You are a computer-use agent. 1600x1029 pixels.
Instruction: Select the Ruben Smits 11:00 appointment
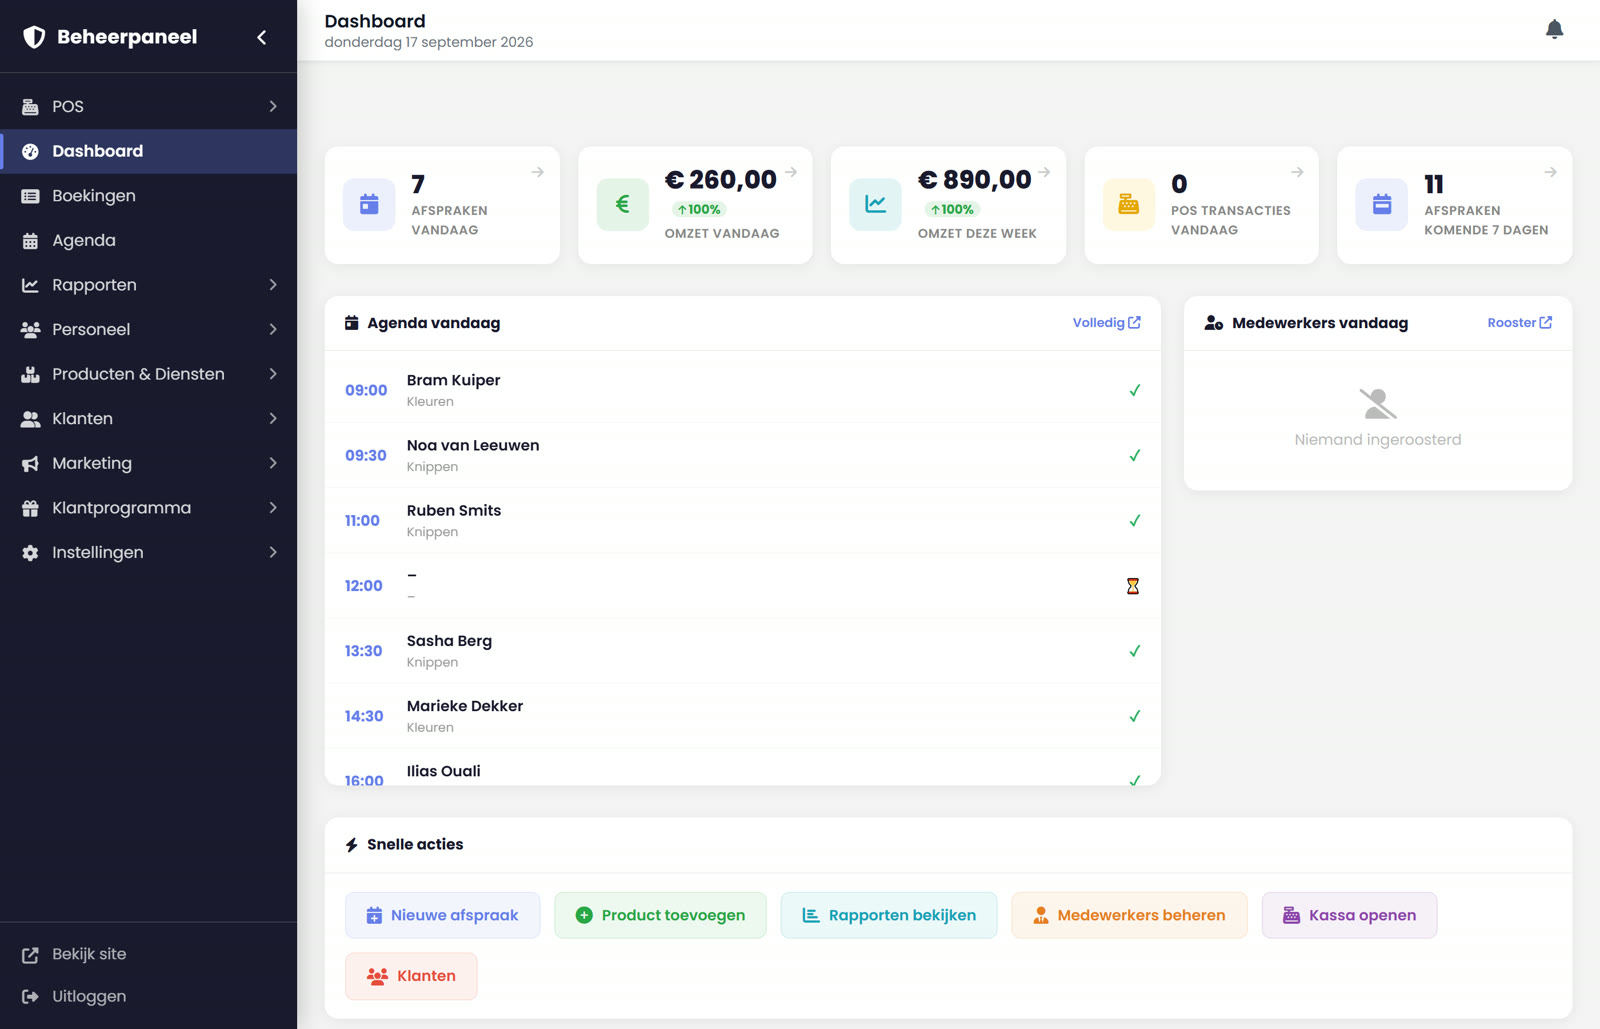pyautogui.click(x=742, y=520)
